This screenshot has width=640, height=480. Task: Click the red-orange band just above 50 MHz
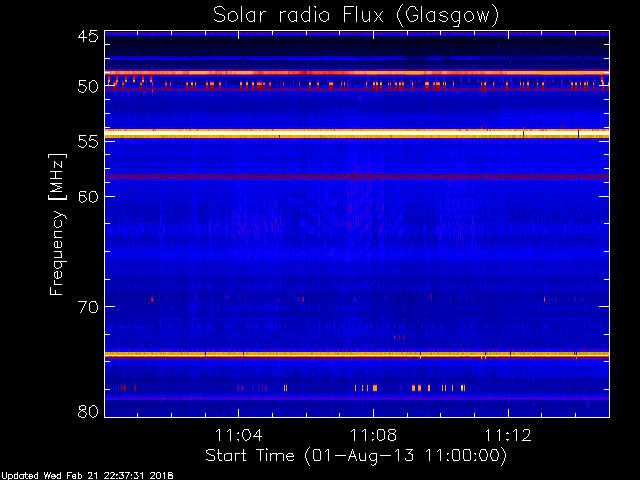357,73
